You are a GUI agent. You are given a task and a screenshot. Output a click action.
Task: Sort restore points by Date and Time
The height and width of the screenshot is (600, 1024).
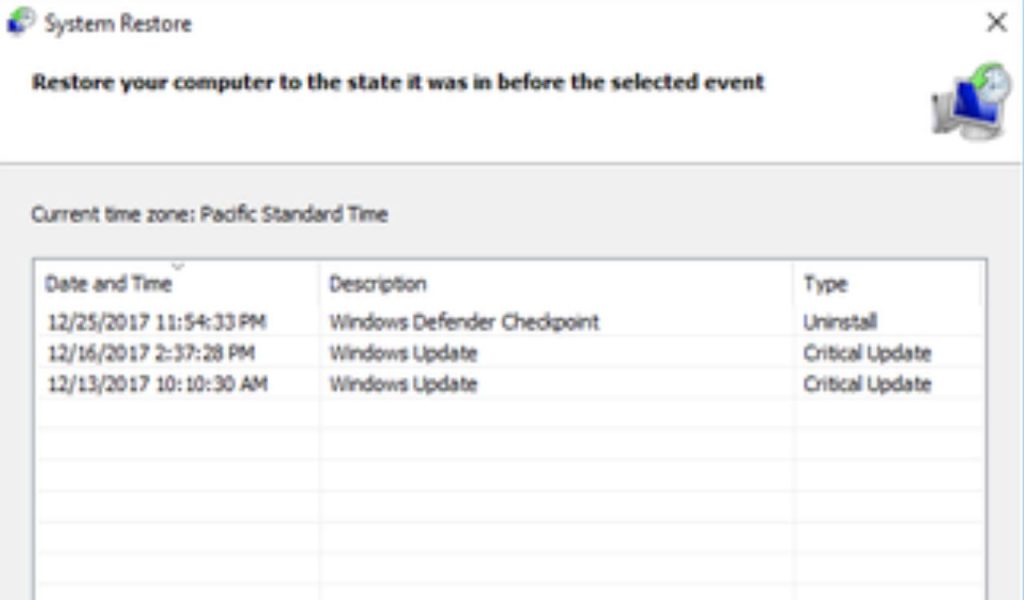(x=108, y=284)
